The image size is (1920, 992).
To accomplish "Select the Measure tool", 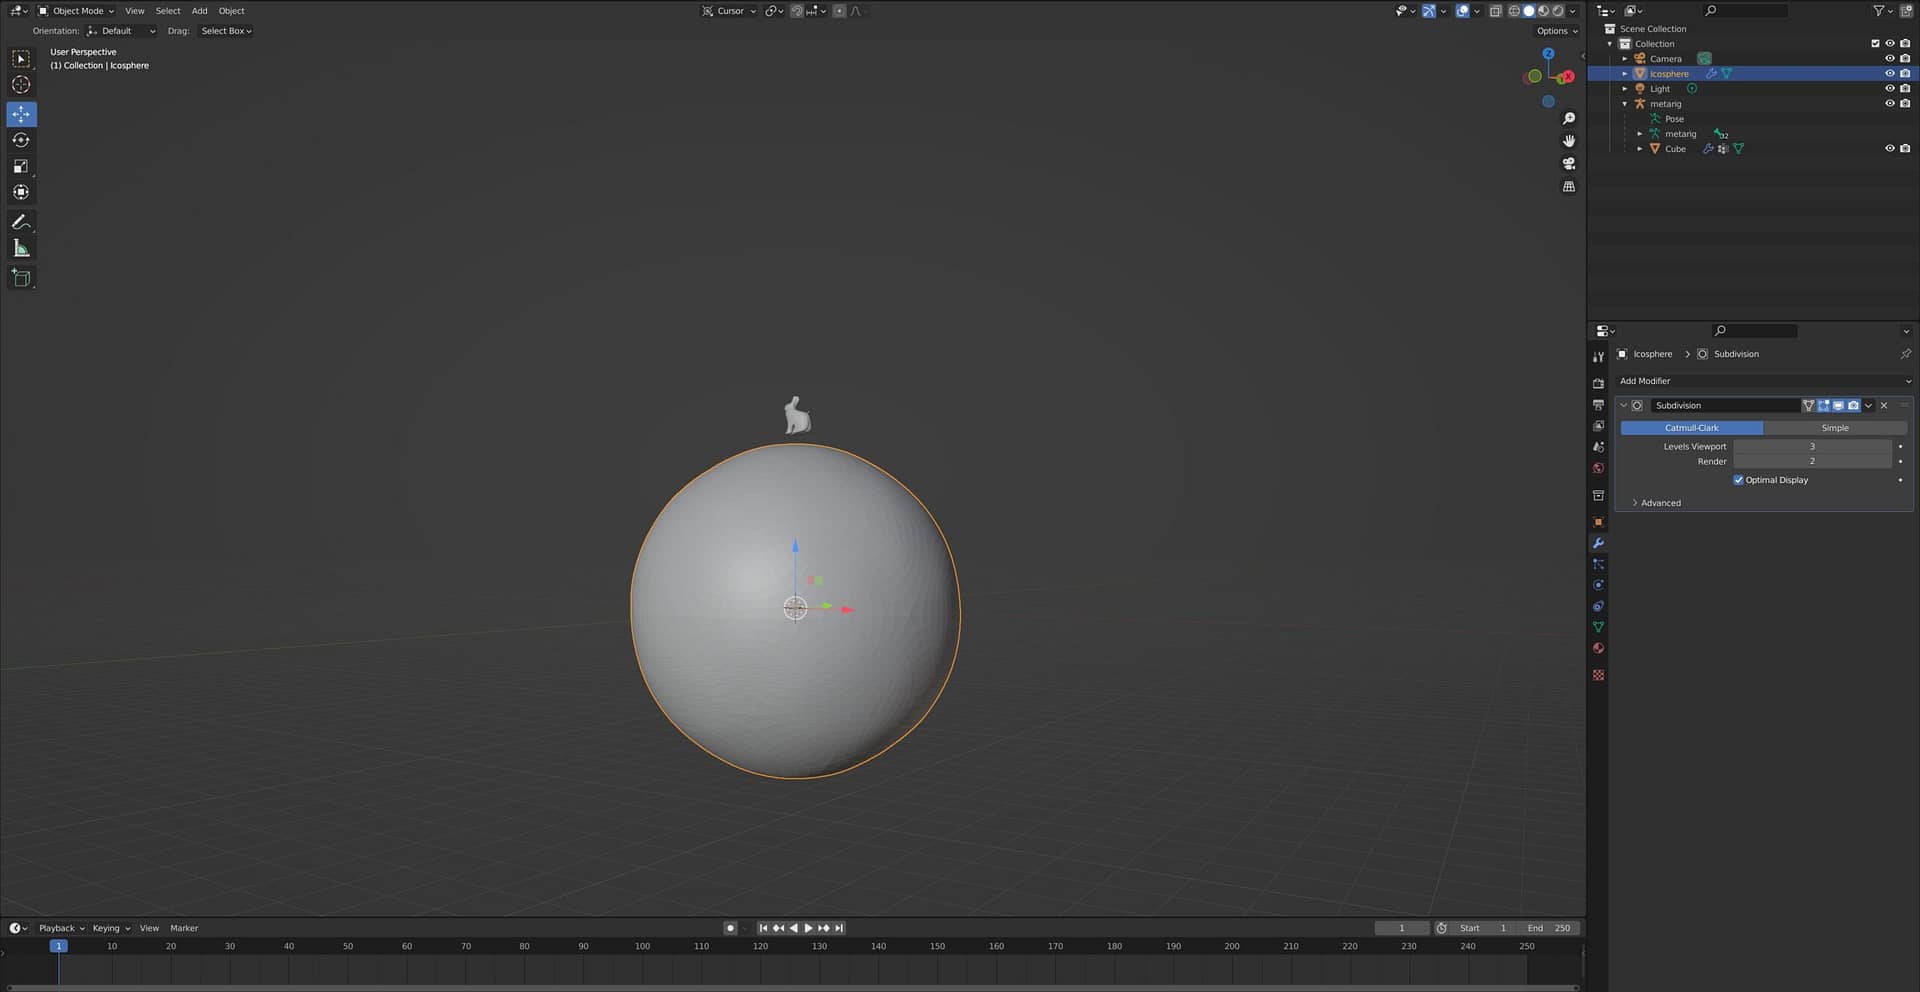I will point(21,248).
